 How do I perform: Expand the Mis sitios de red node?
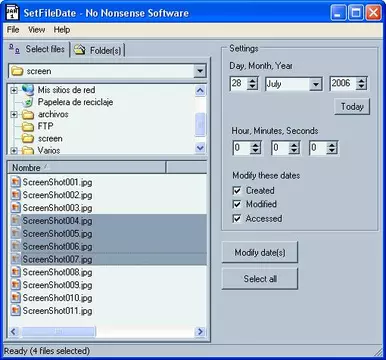14,90
